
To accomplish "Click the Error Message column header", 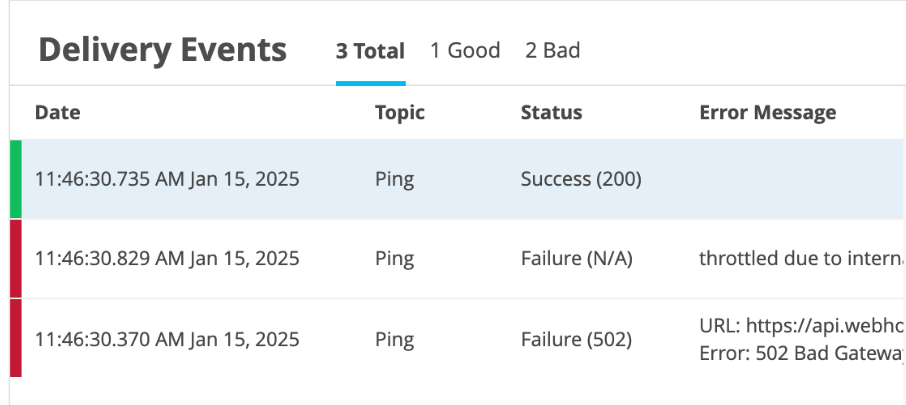I will [x=767, y=113].
